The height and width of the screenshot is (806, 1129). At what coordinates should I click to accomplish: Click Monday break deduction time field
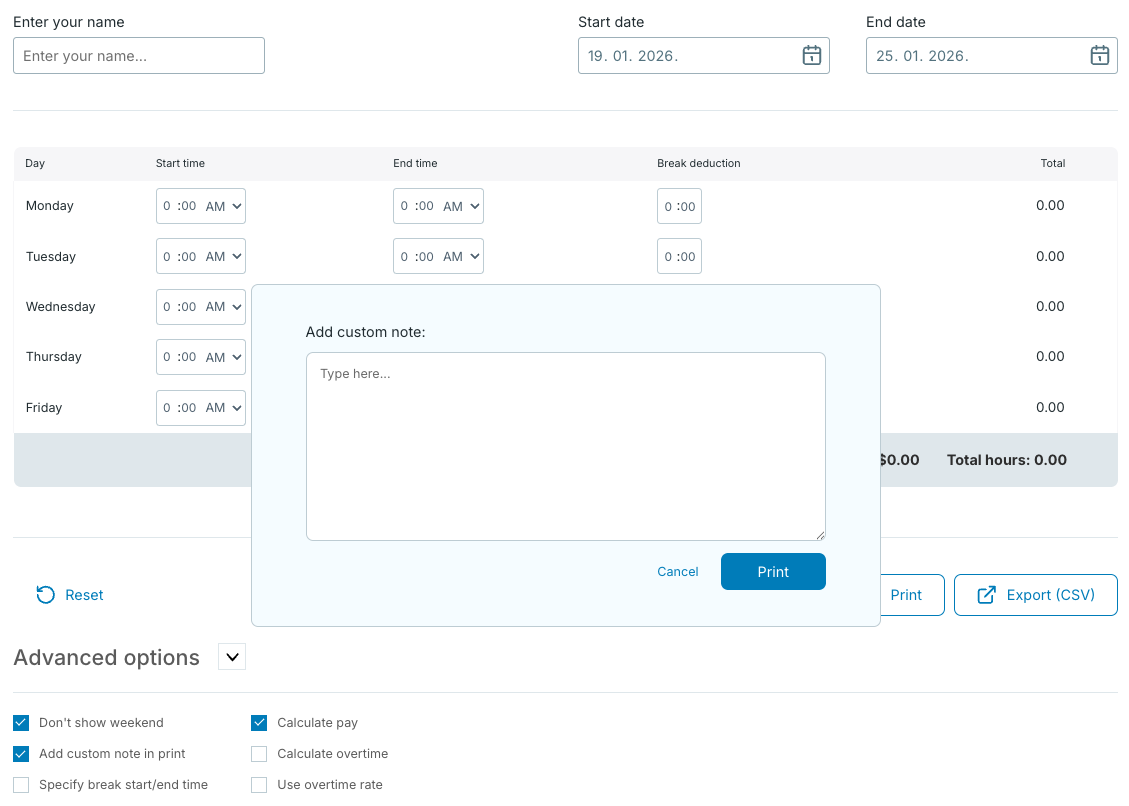click(x=679, y=206)
